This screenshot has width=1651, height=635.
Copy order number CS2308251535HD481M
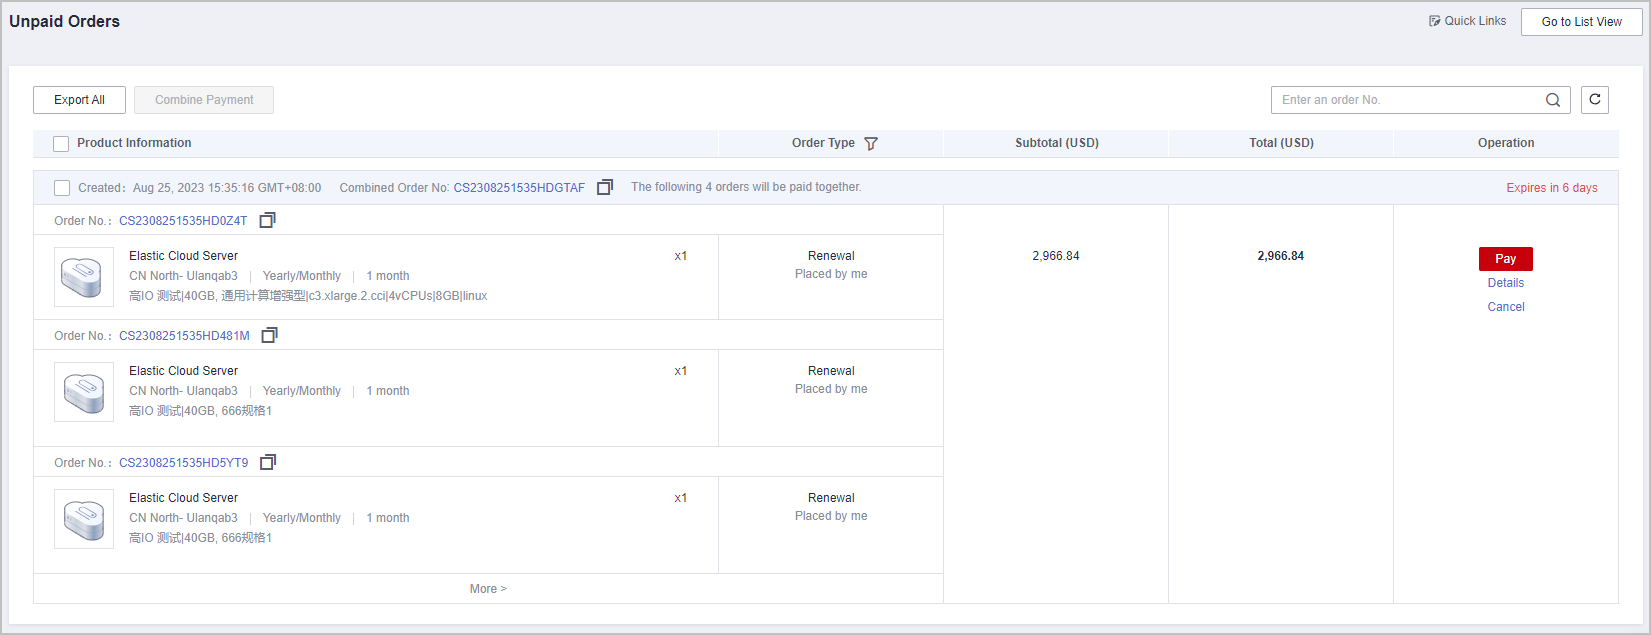(269, 336)
